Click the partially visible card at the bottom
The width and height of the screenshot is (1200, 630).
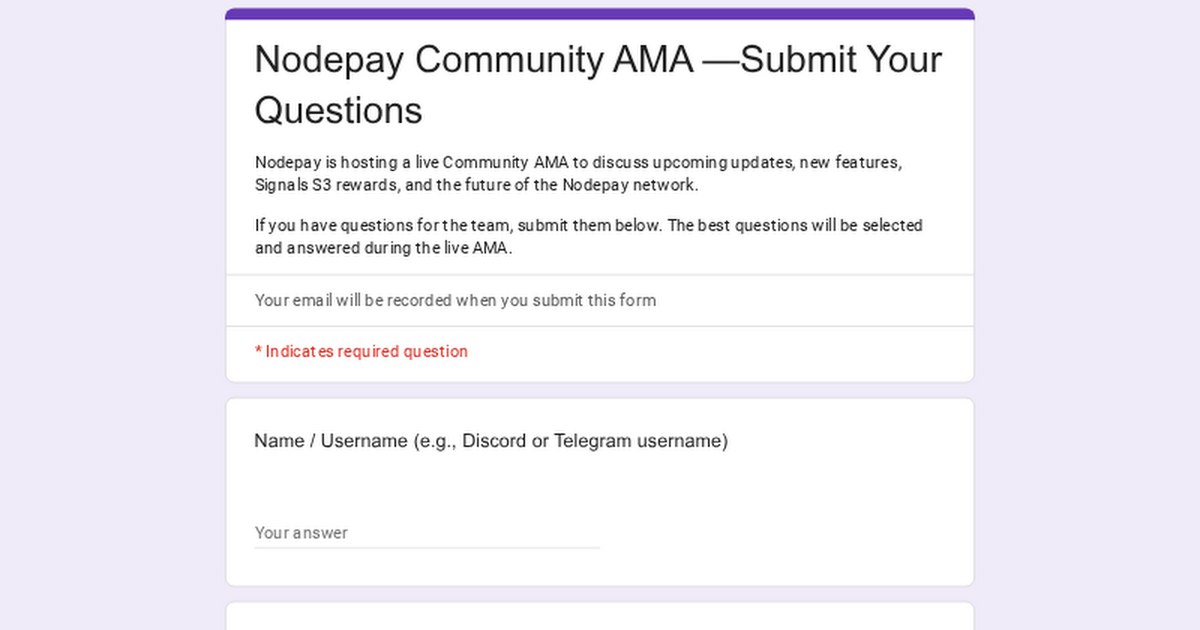click(x=600, y=617)
